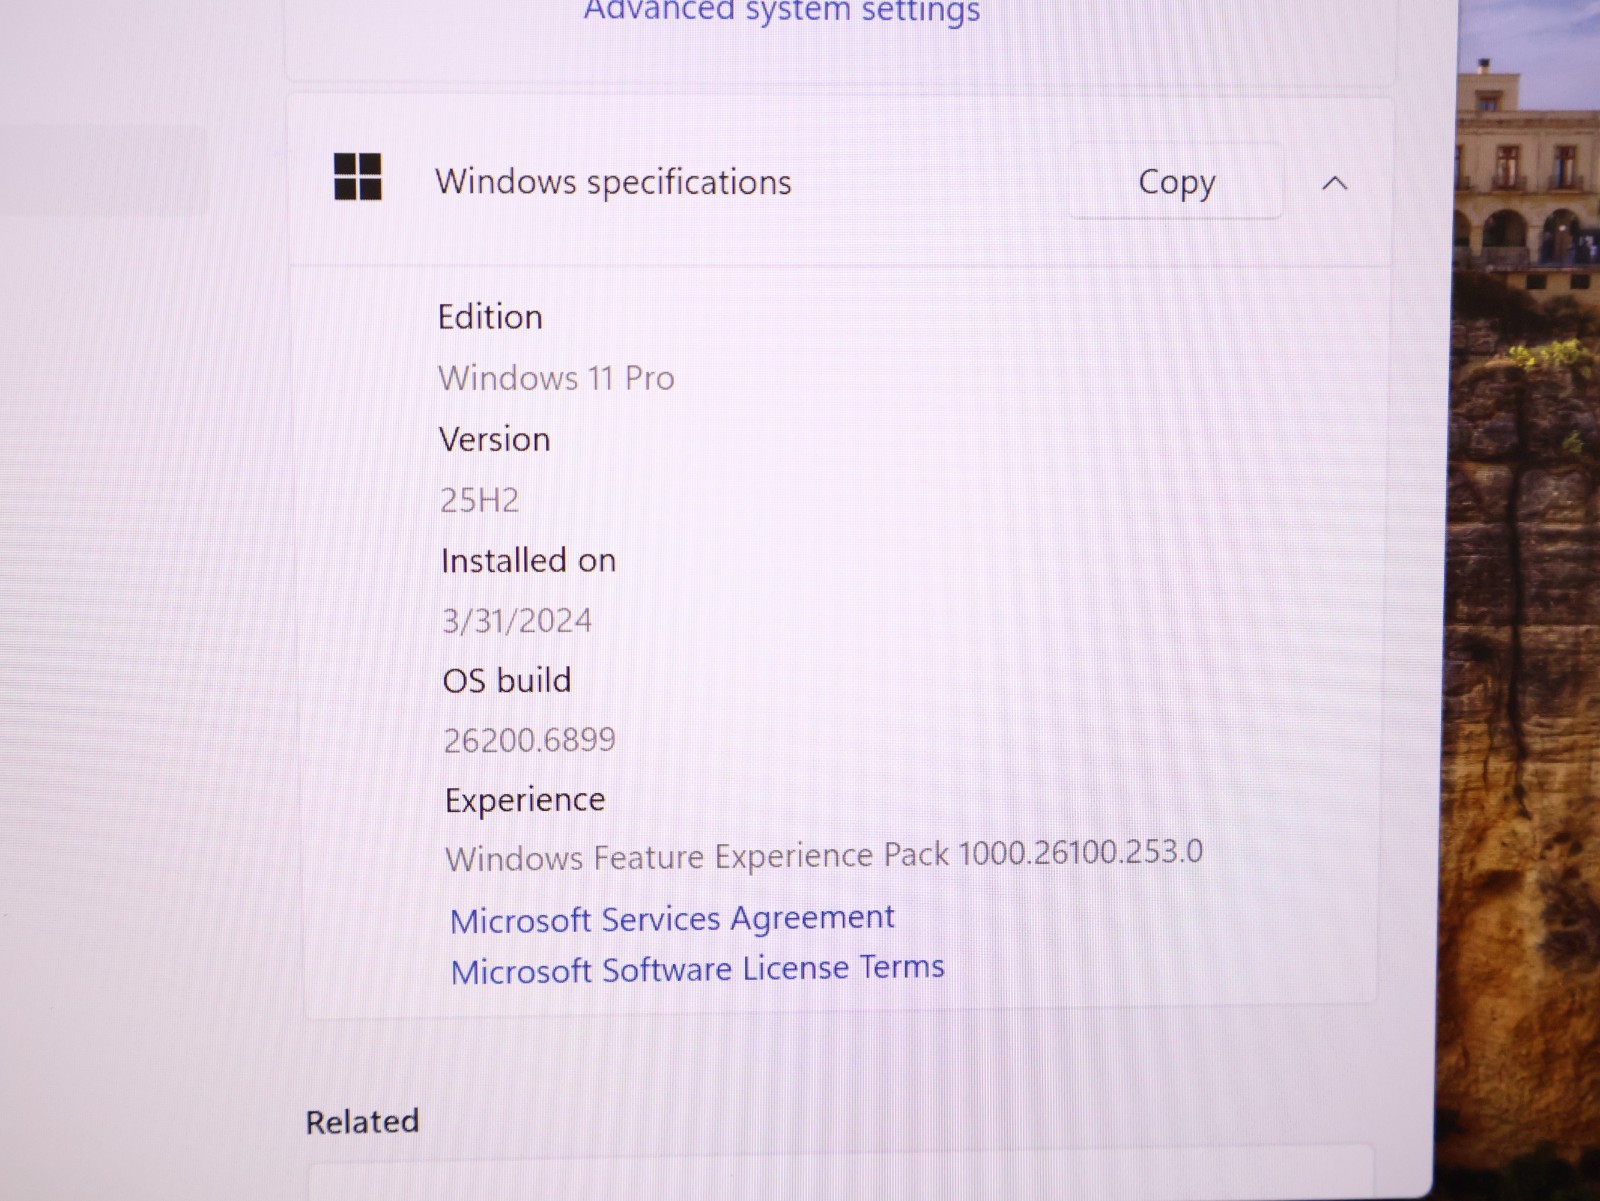
Task: Click the Experience label
Action: 525,800
